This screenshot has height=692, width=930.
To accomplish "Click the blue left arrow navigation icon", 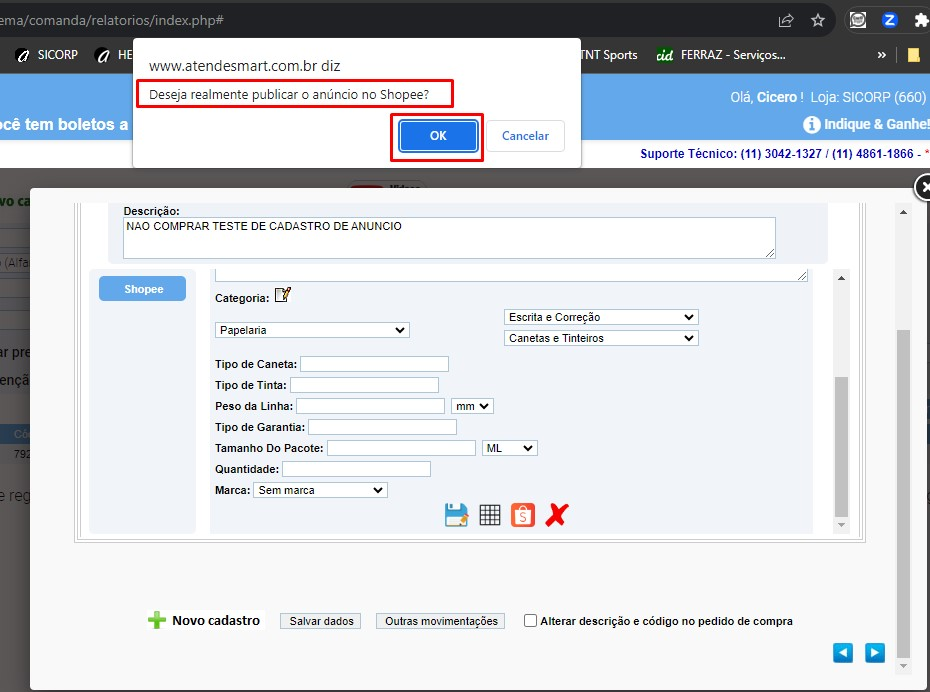I will coord(843,653).
